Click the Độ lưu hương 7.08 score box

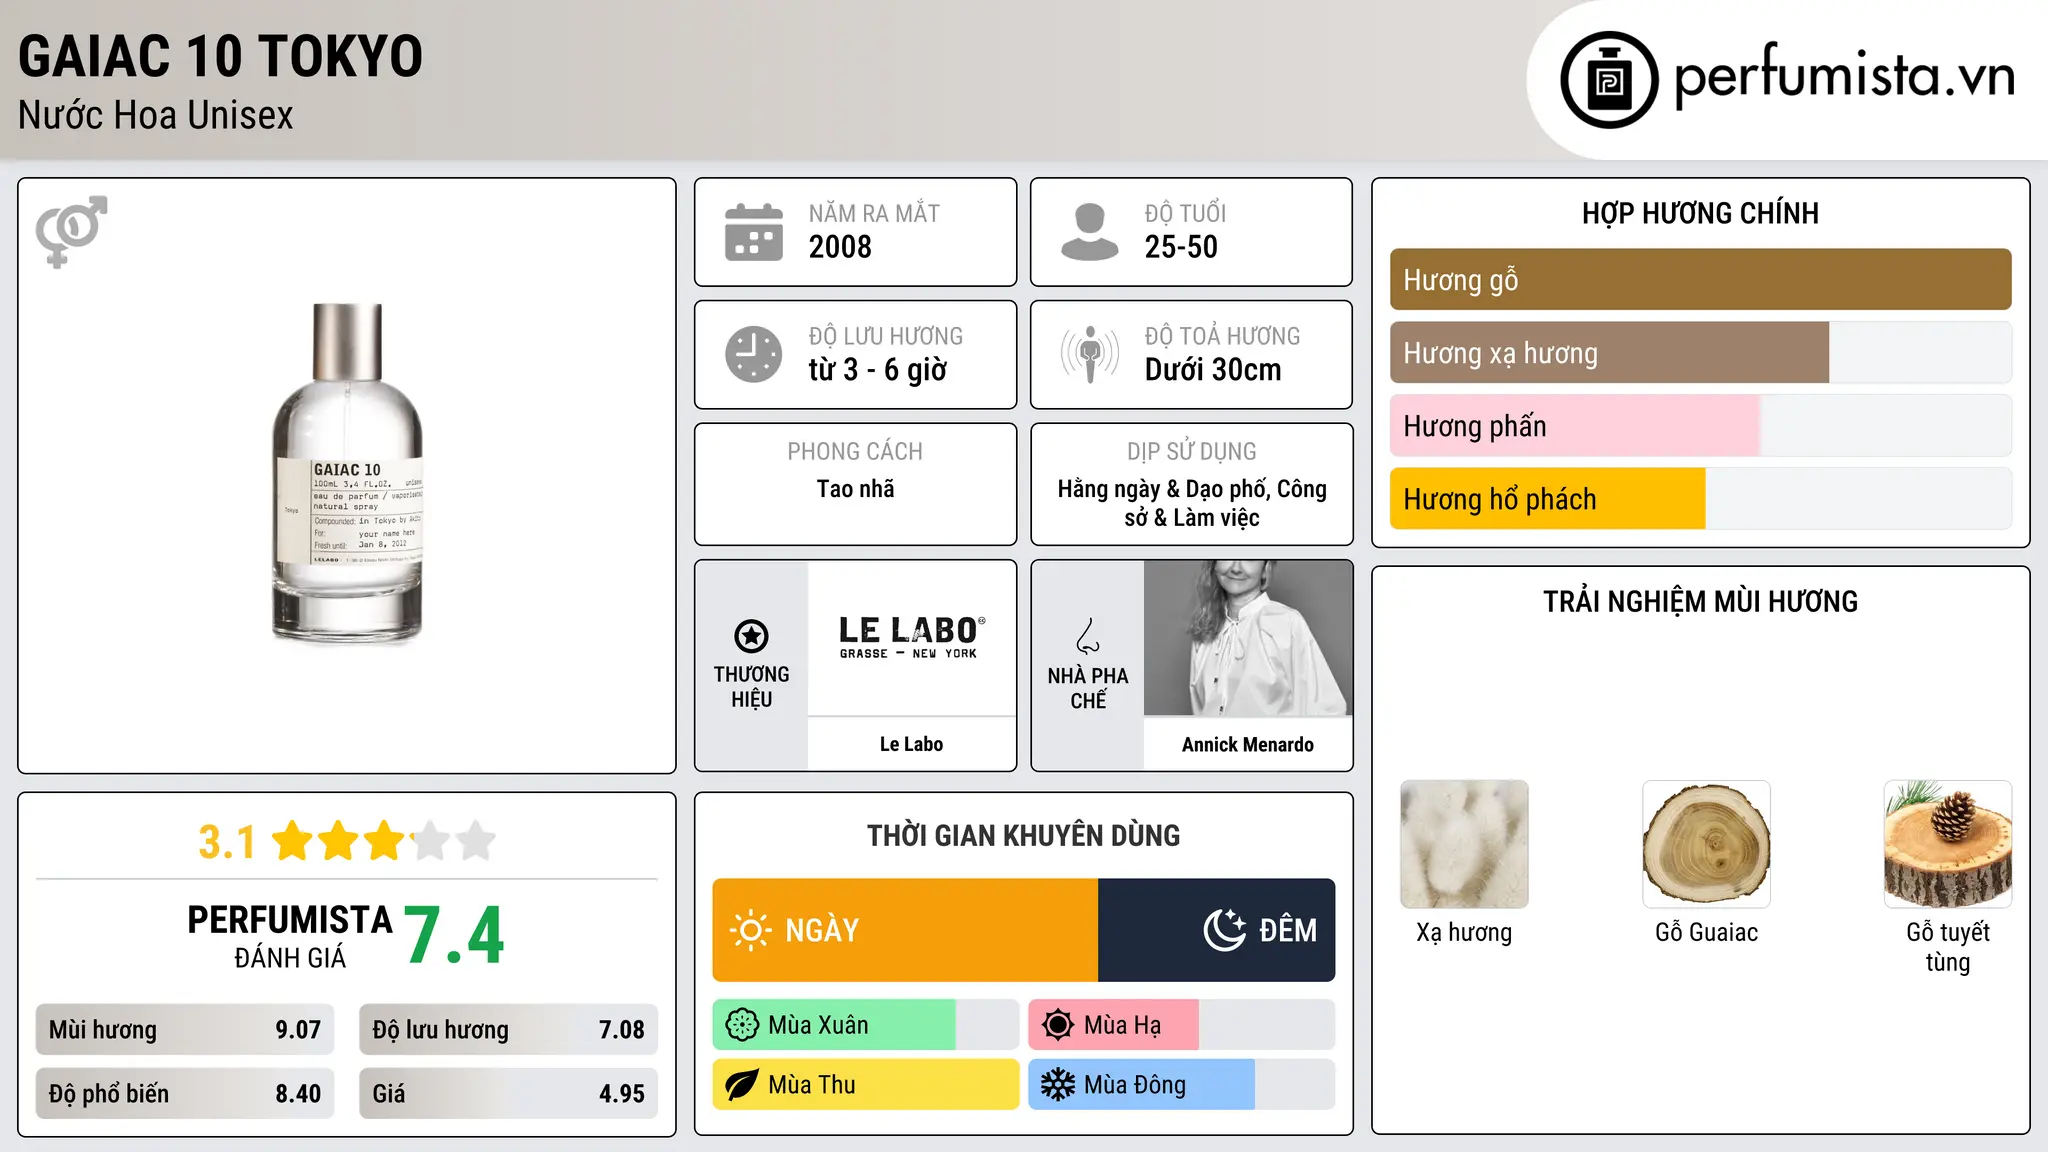[508, 1029]
